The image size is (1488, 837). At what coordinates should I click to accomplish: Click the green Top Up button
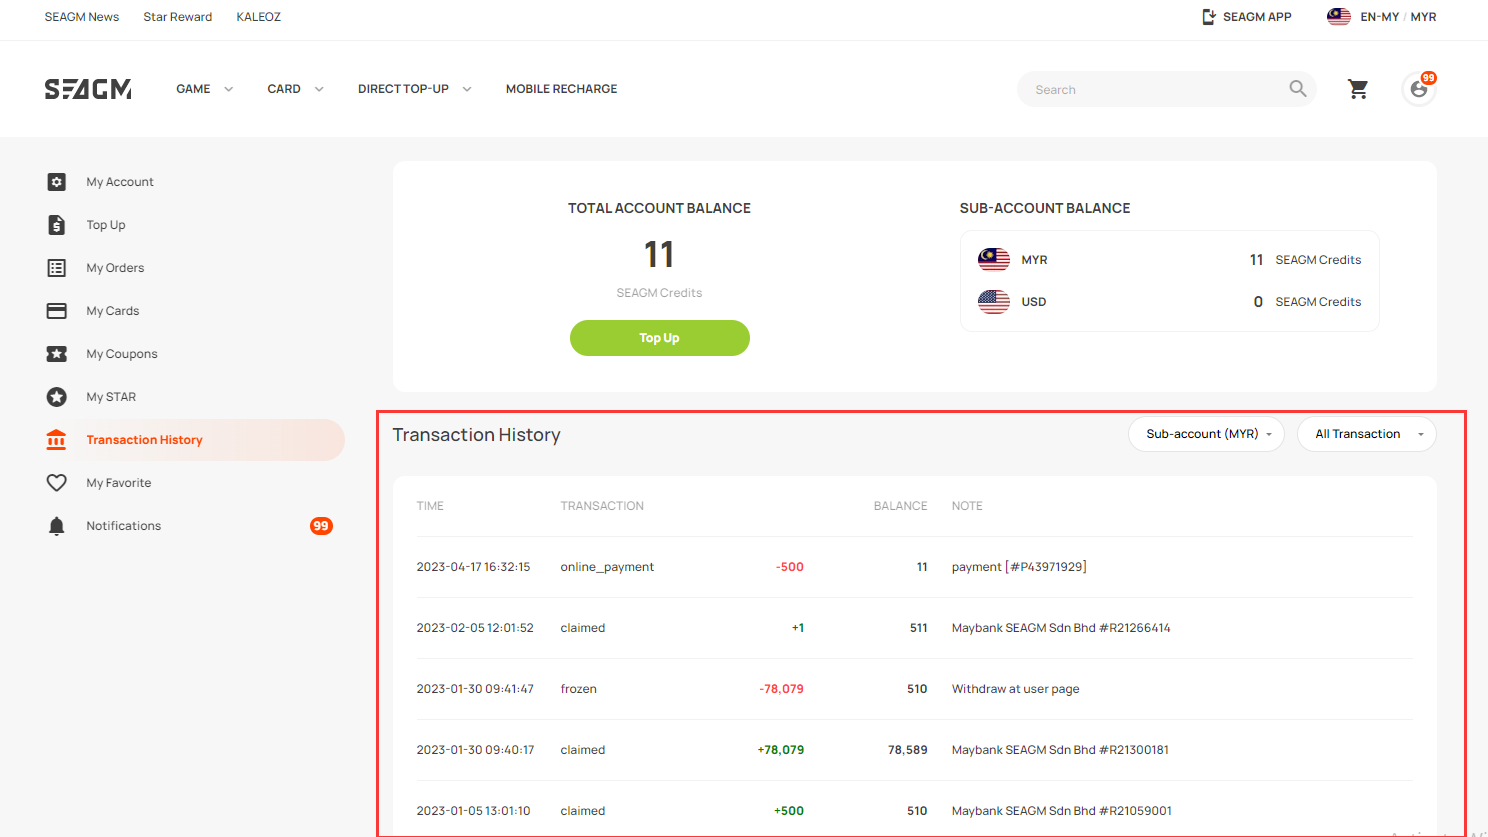[x=660, y=338]
